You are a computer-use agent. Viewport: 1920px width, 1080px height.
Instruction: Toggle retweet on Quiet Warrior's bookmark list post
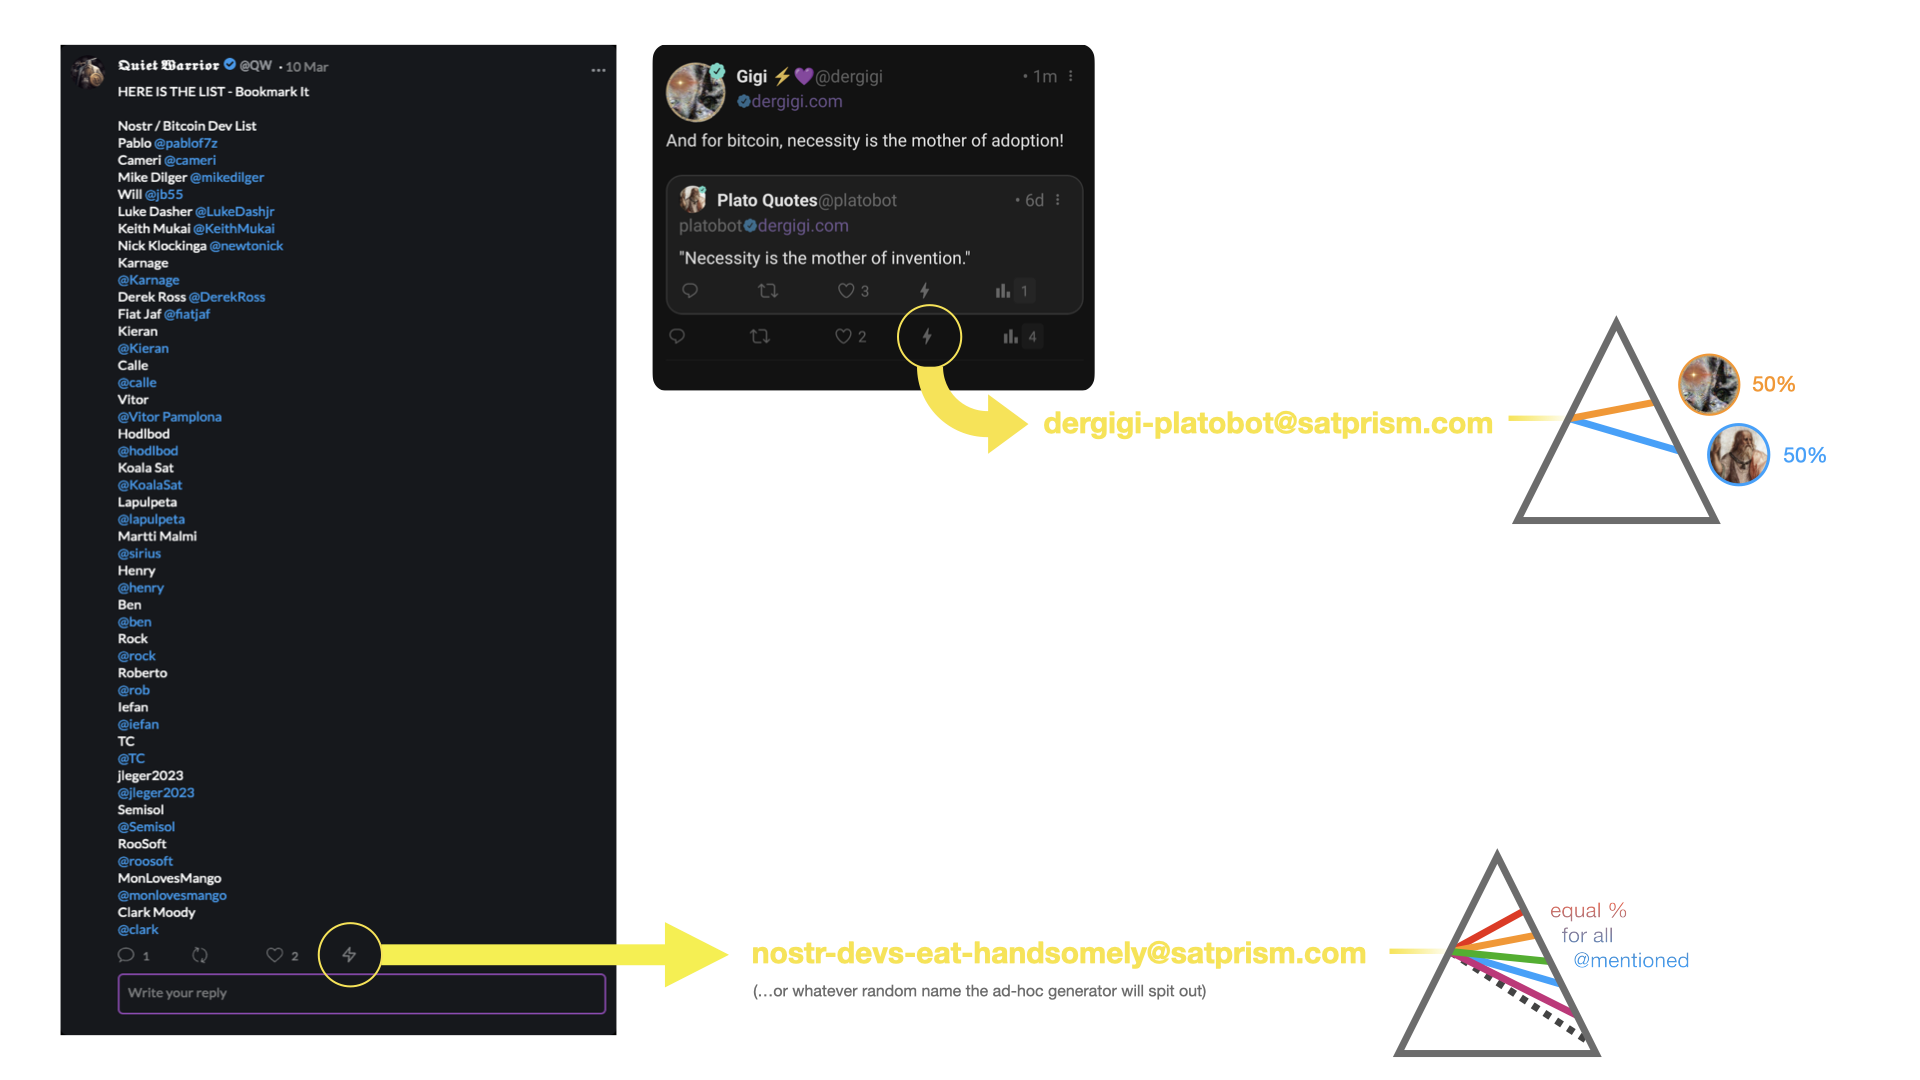tap(199, 953)
